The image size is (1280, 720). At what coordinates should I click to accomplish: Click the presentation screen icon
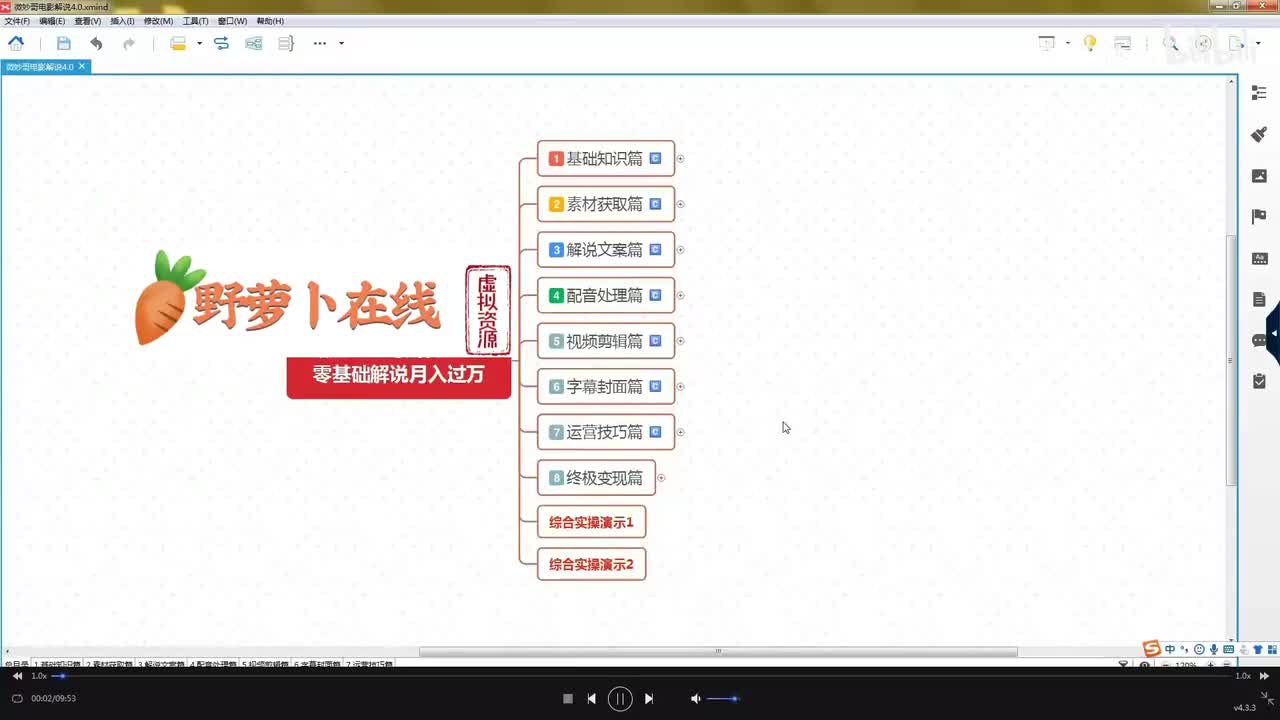1047,43
